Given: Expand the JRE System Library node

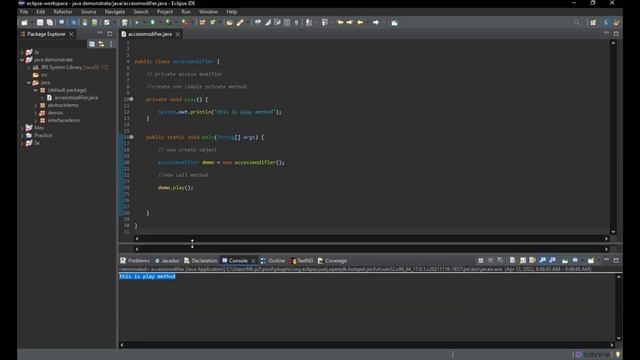Looking at the screenshot, I should [x=29, y=67].
